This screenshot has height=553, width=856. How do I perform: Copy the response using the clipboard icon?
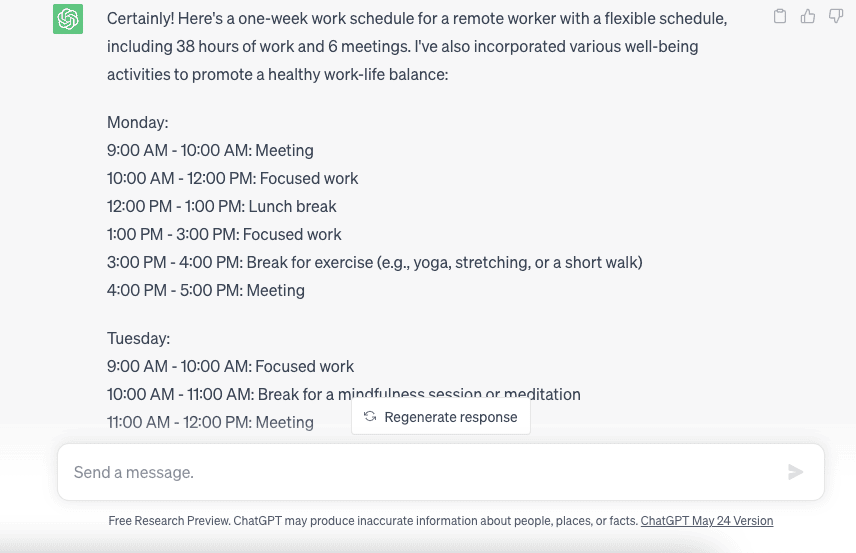tap(780, 16)
